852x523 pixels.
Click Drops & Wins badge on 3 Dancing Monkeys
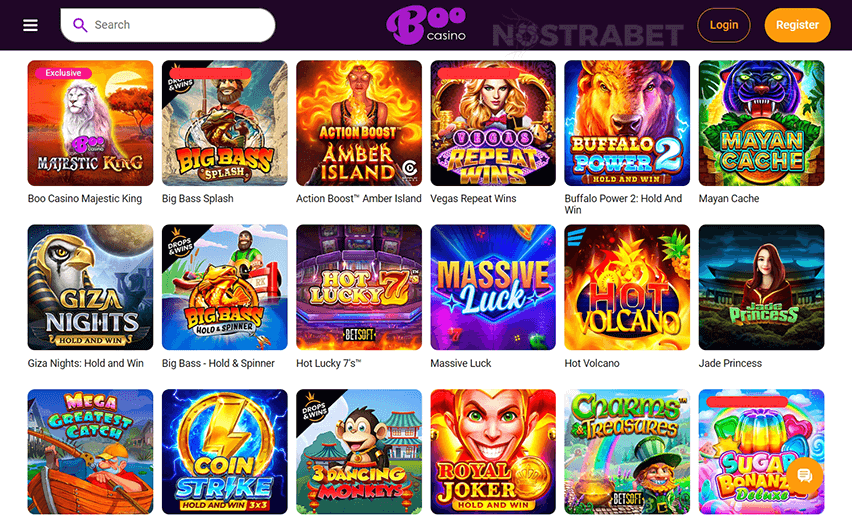(314, 407)
